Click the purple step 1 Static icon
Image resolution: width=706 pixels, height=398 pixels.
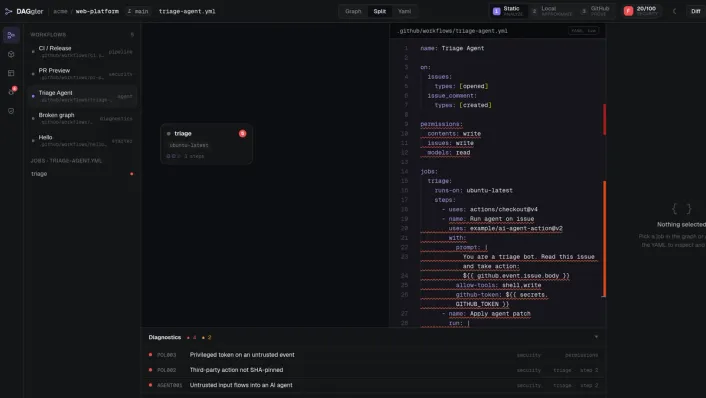tap(497, 11)
